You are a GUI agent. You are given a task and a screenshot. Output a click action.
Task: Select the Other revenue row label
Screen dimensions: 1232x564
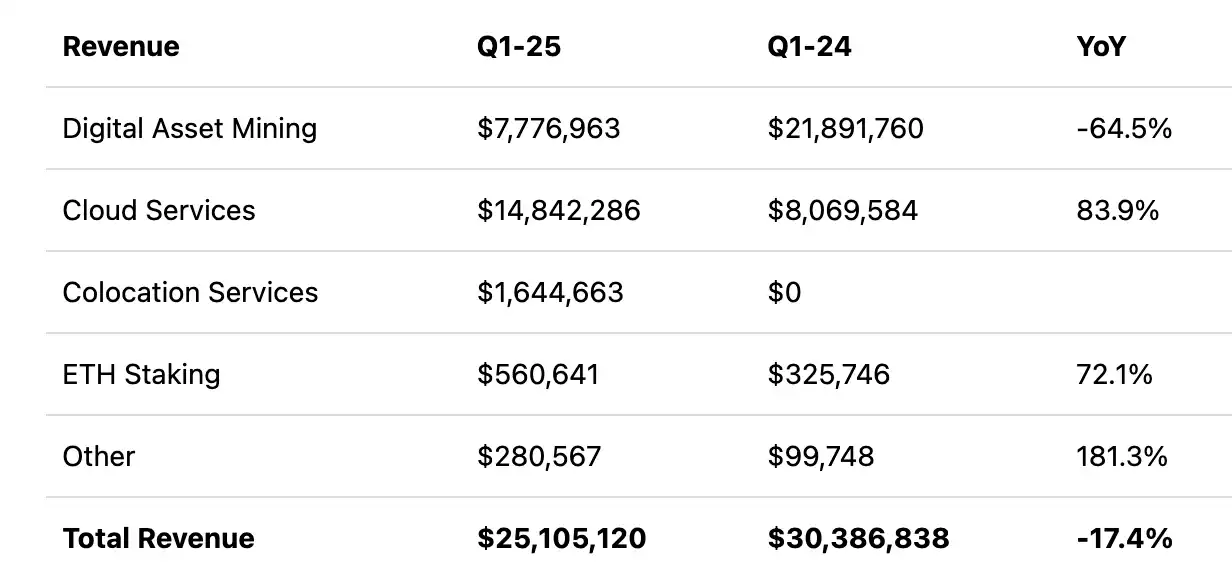tap(99, 457)
